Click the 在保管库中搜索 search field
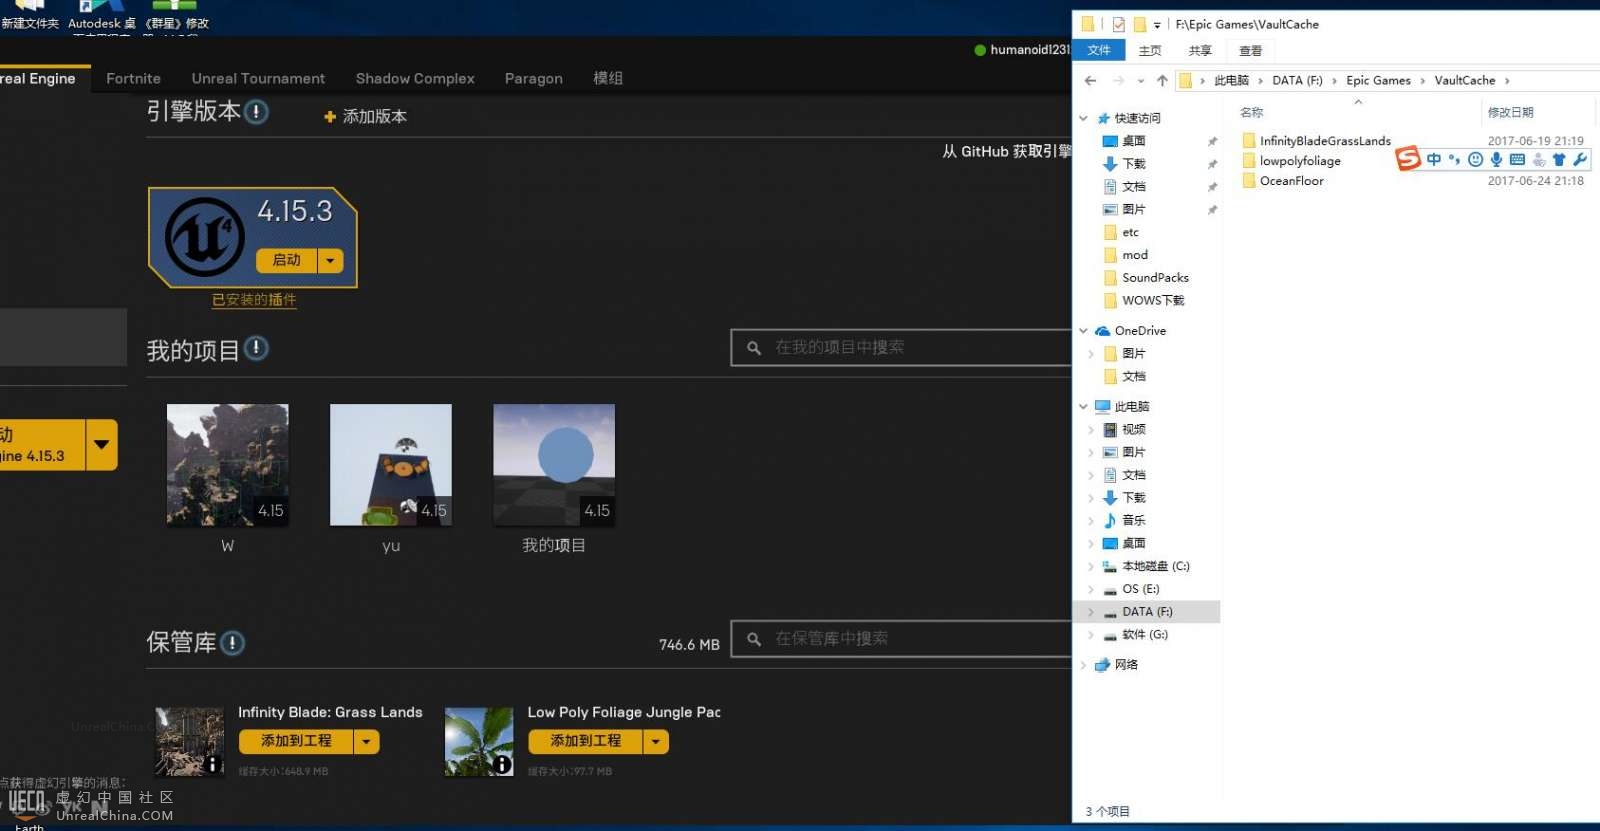Screen dimensions: 1600x831 [902, 639]
